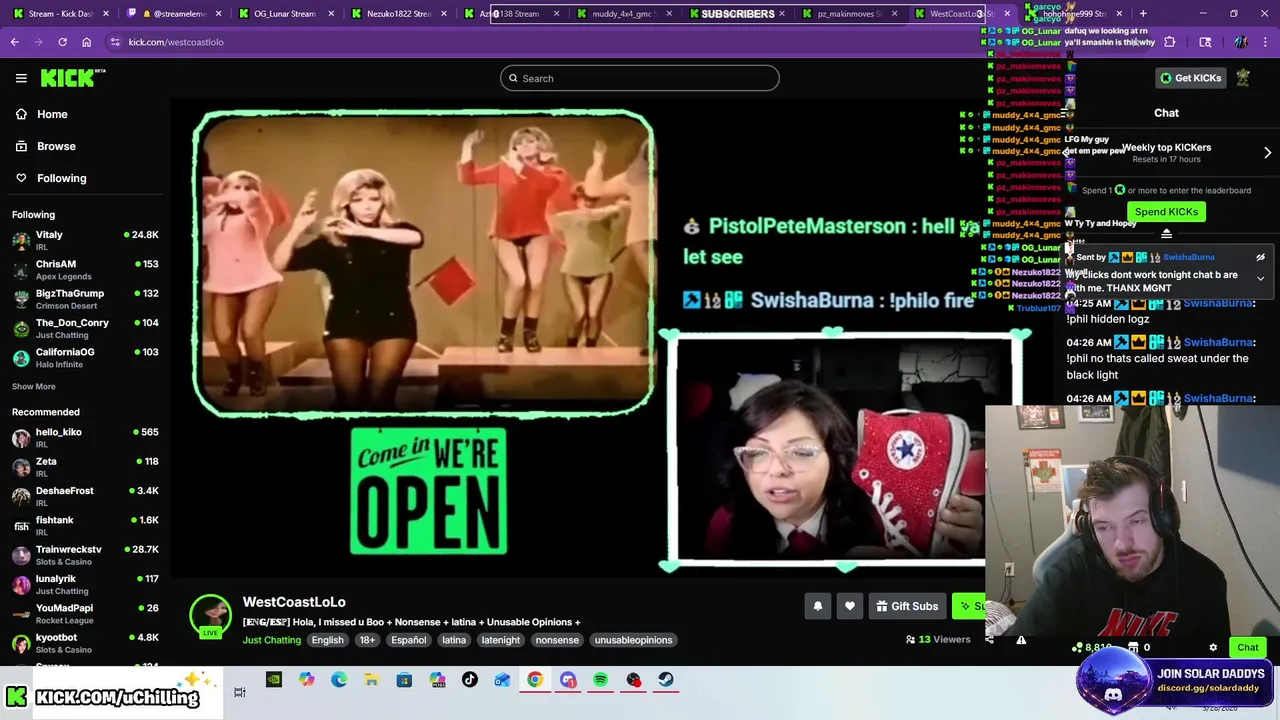Screen dimensions: 1280x720
Task: Click into the Kick search field
Action: [x=640, y=78]
